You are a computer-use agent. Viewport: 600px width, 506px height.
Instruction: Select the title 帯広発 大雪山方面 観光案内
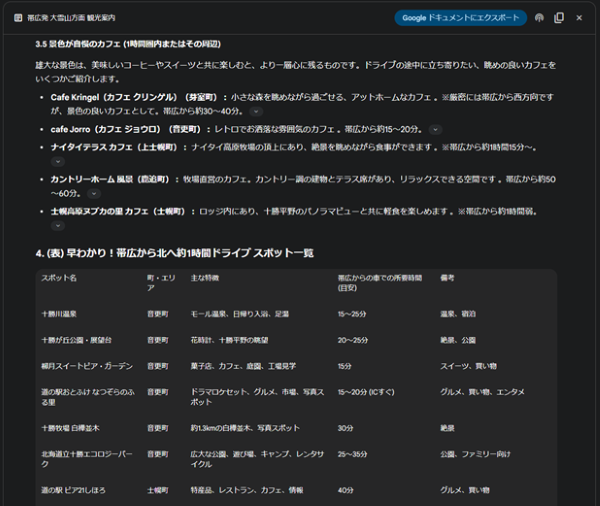pos(71,18)
